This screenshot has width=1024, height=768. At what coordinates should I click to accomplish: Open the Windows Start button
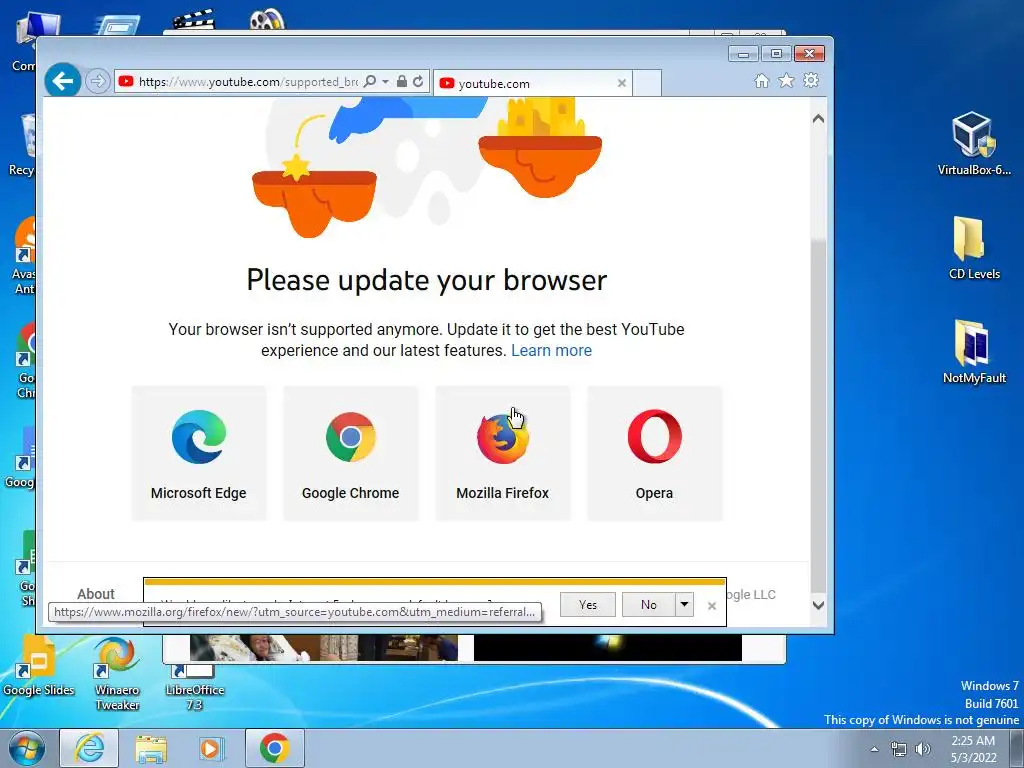[x=26, y=748]
